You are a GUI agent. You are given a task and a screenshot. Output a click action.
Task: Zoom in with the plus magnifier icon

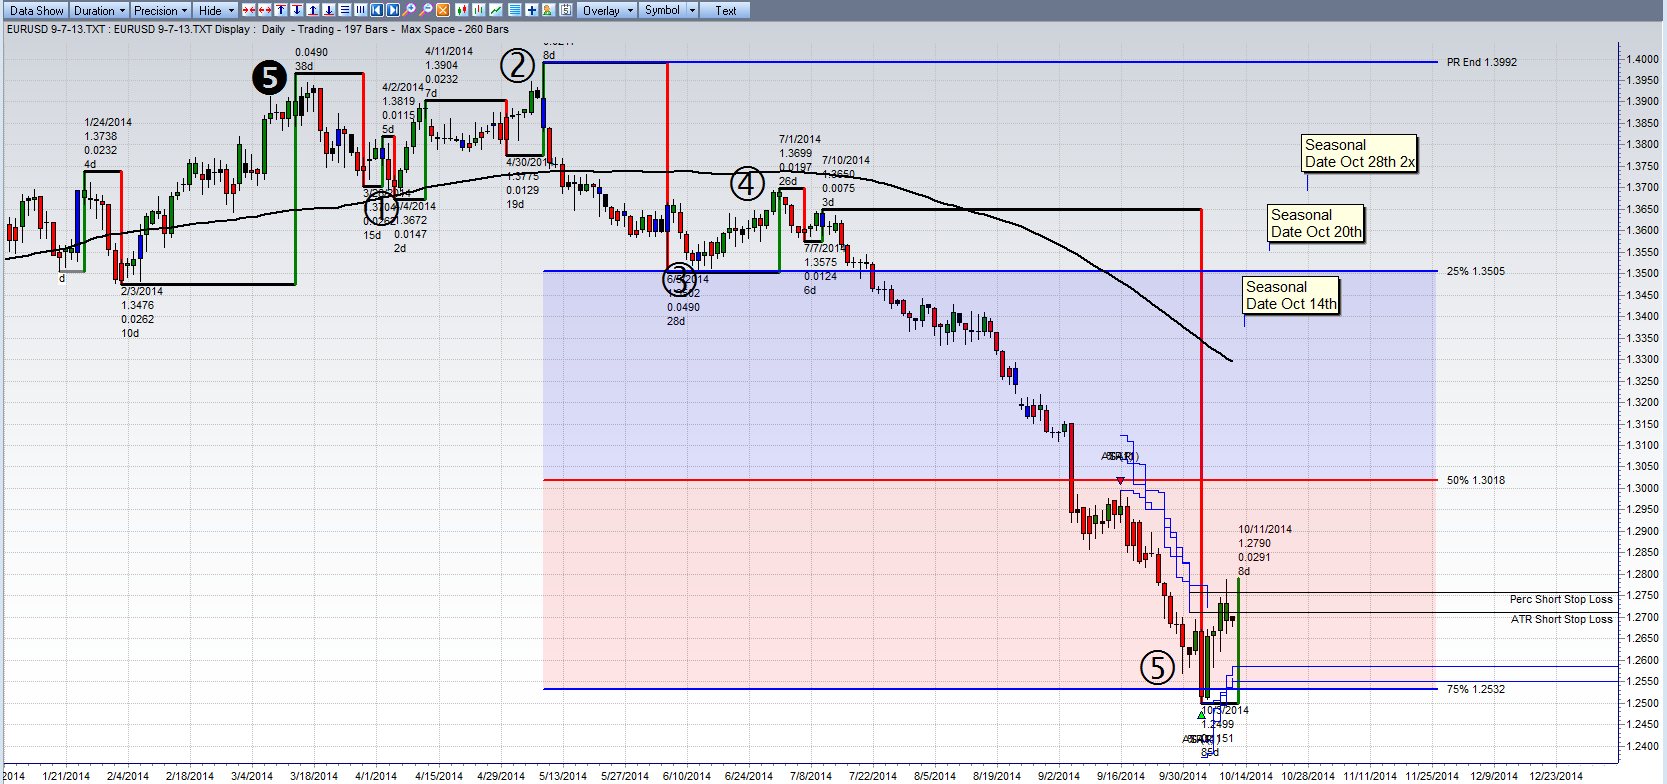click(409, 10)
